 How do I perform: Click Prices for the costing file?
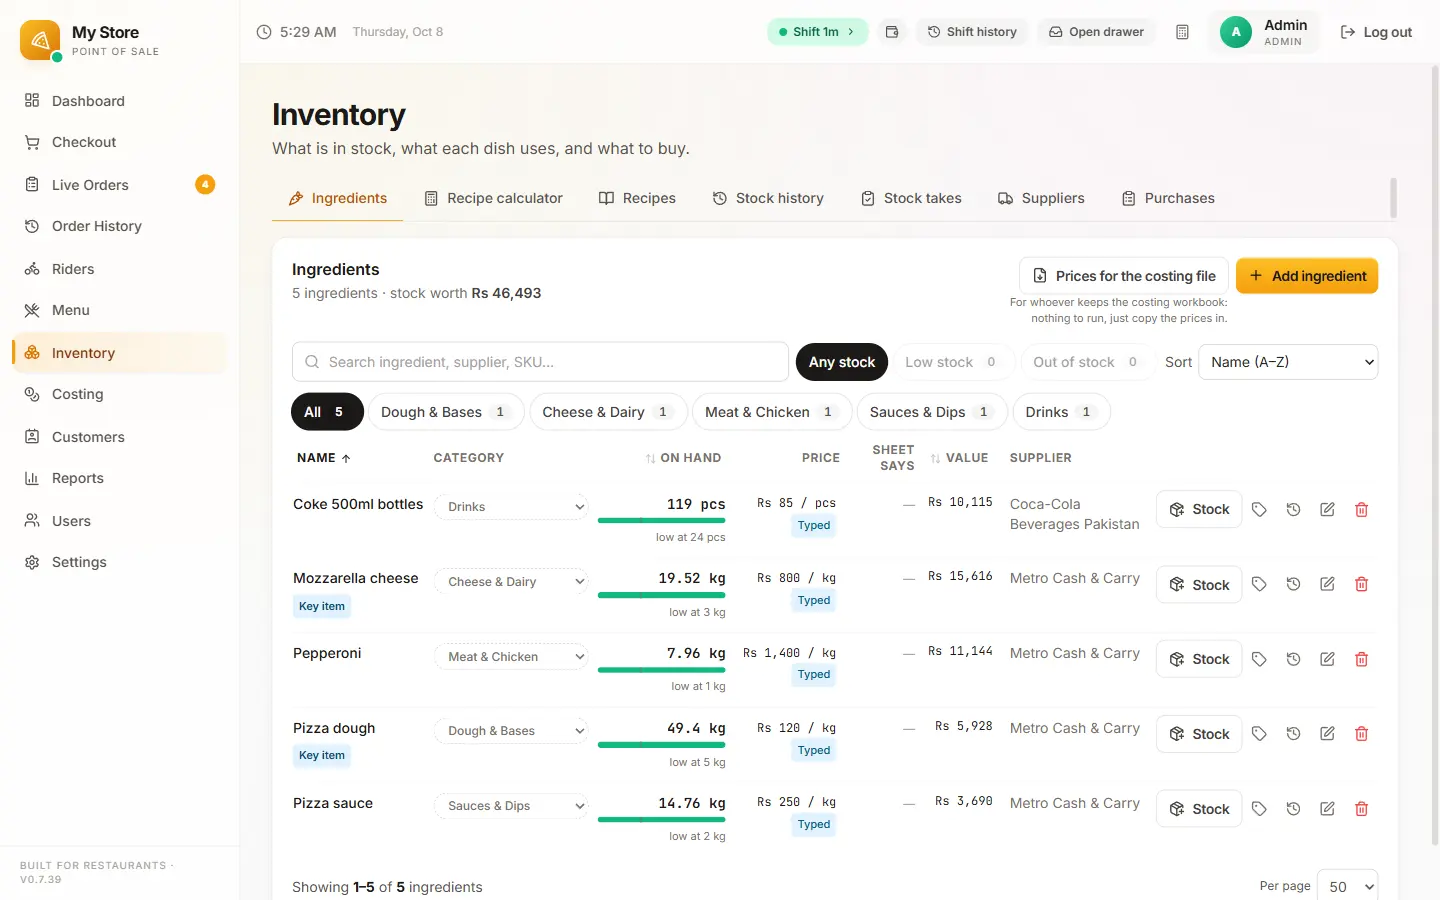click(x=1123, y=276)
